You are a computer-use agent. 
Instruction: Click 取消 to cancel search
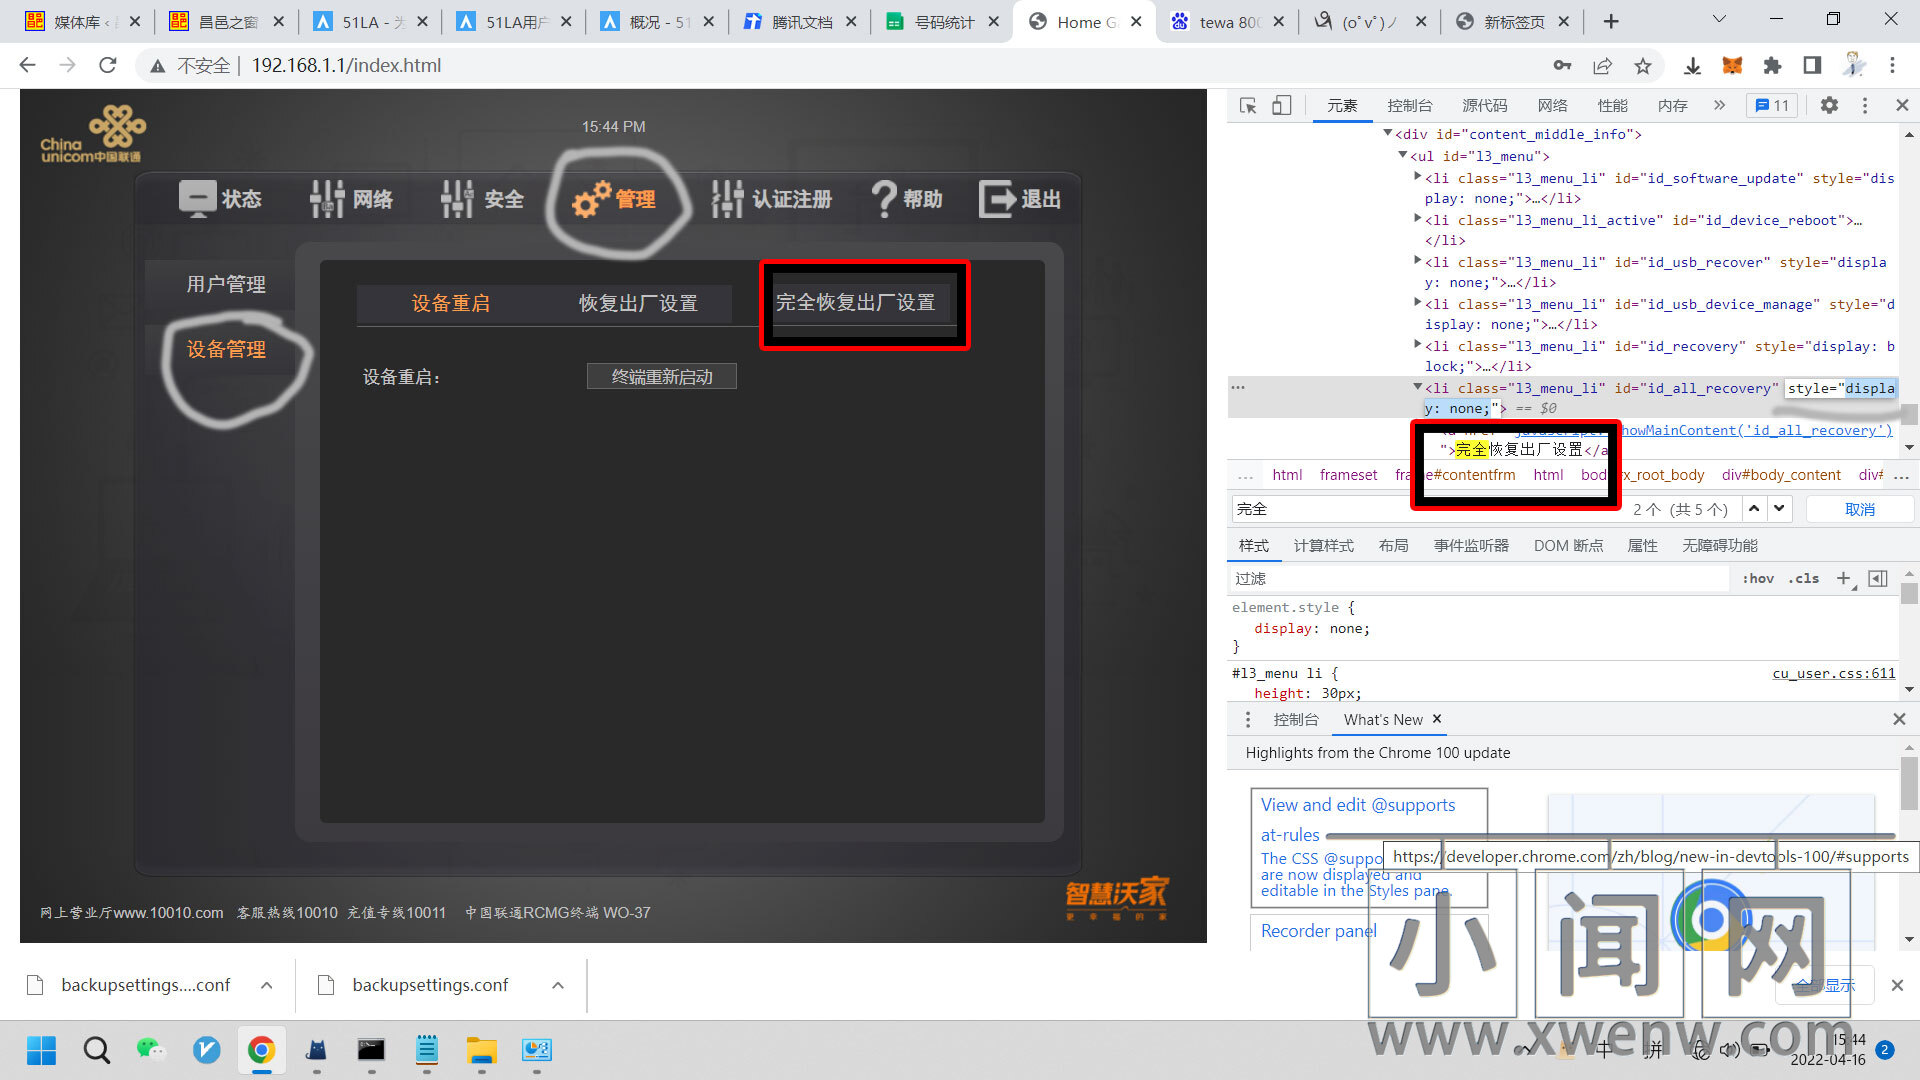tap(1860, 510)
